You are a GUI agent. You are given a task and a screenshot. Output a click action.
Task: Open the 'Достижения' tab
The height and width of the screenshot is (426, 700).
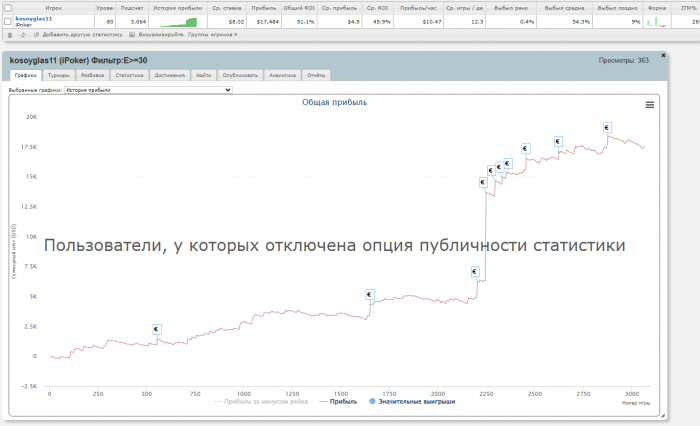coord(170,75)
